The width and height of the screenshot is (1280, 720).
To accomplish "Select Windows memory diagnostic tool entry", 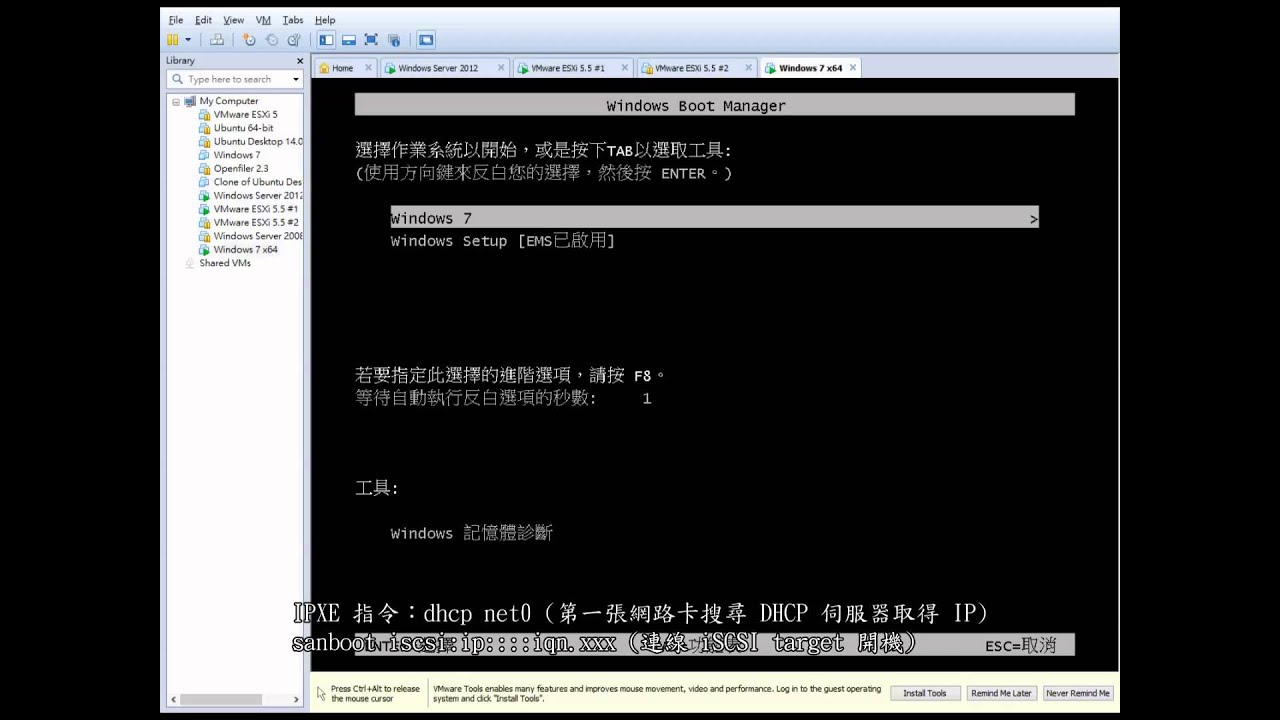I will (x=471, y=533).
